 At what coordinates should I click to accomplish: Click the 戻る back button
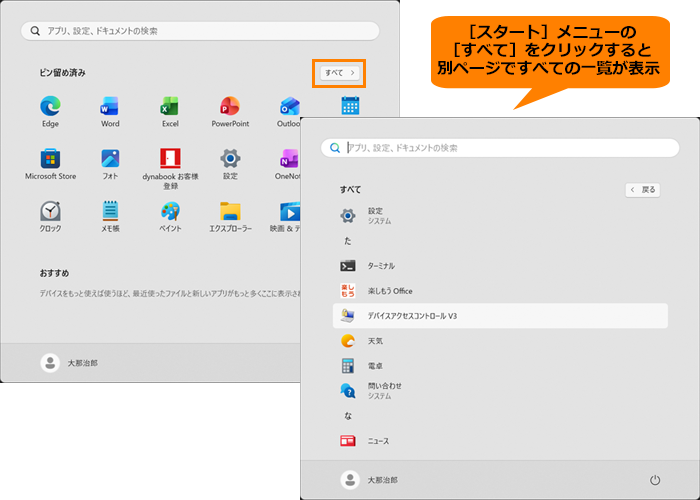pyautogui.click(x=642, y=190)
